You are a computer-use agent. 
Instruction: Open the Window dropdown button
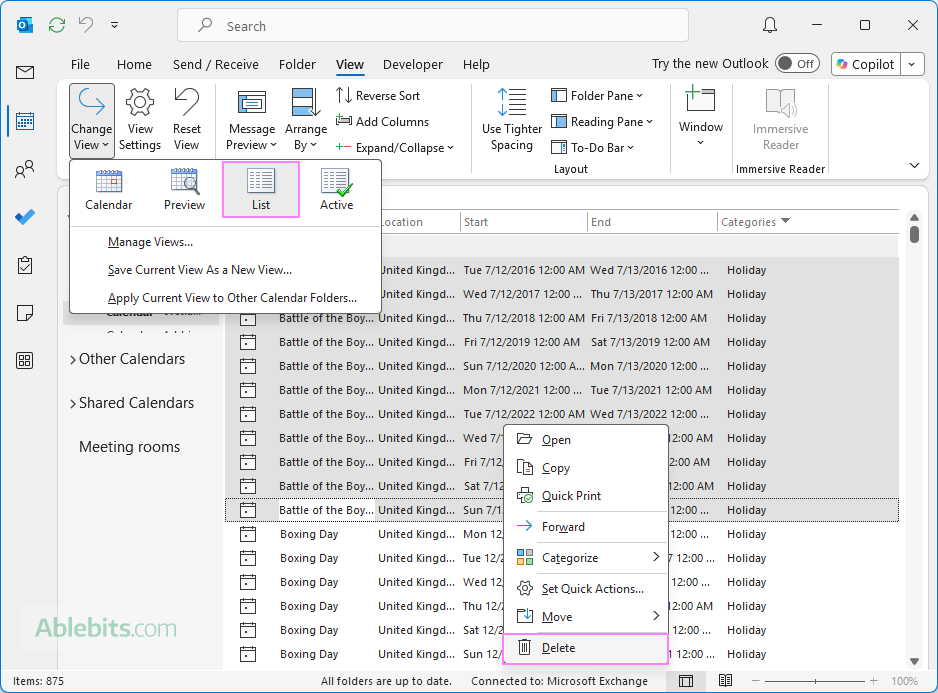point(701,117)
